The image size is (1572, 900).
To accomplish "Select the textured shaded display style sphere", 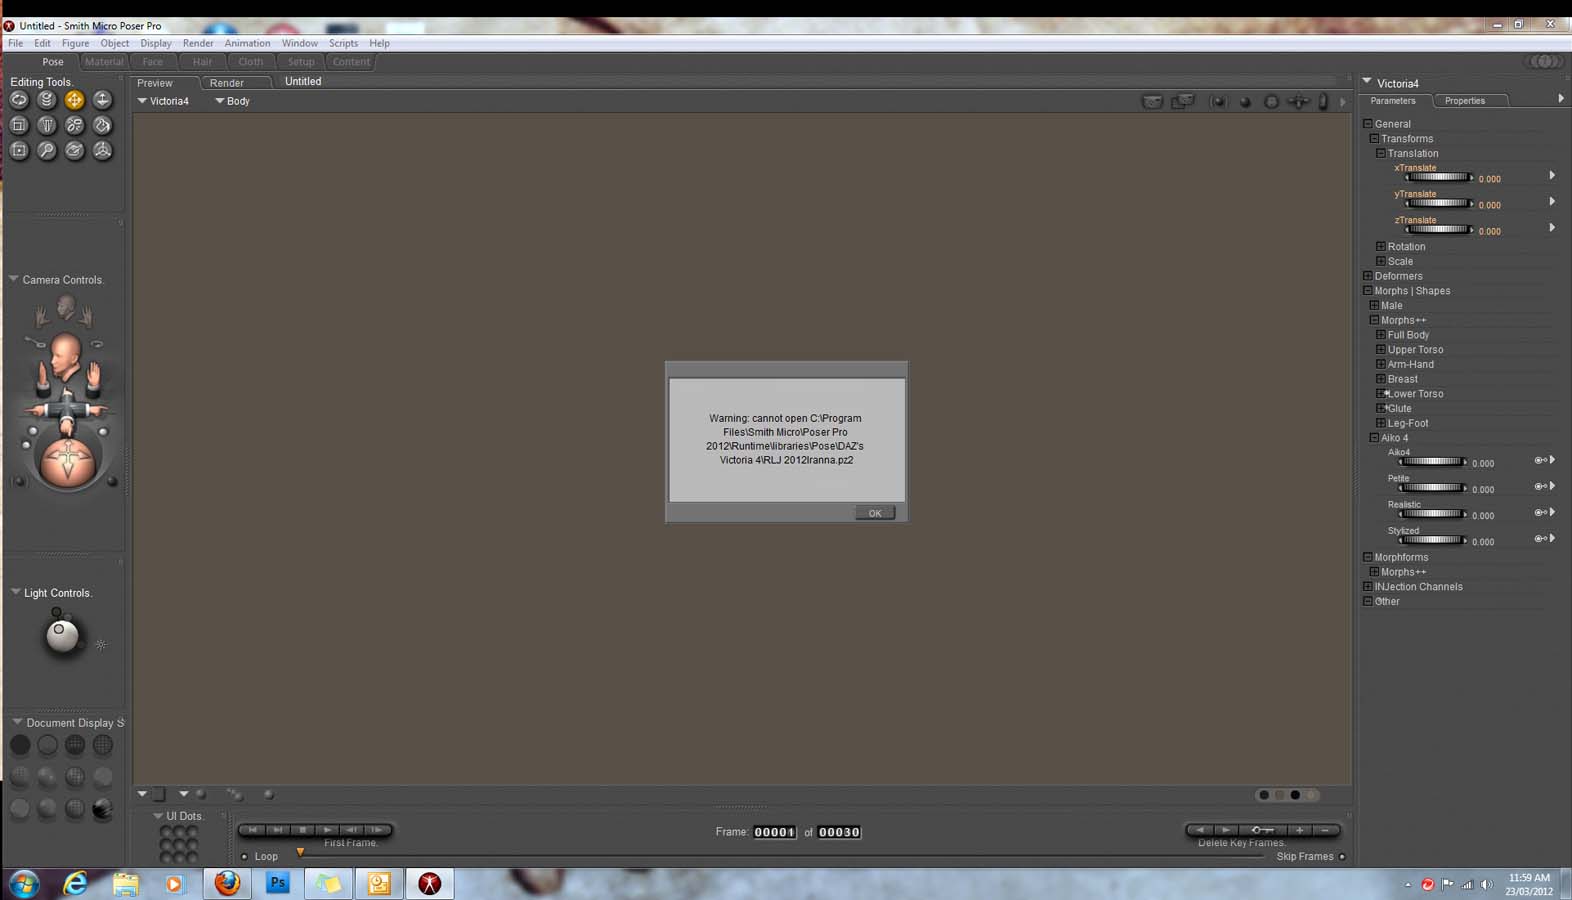I will 102,809.
